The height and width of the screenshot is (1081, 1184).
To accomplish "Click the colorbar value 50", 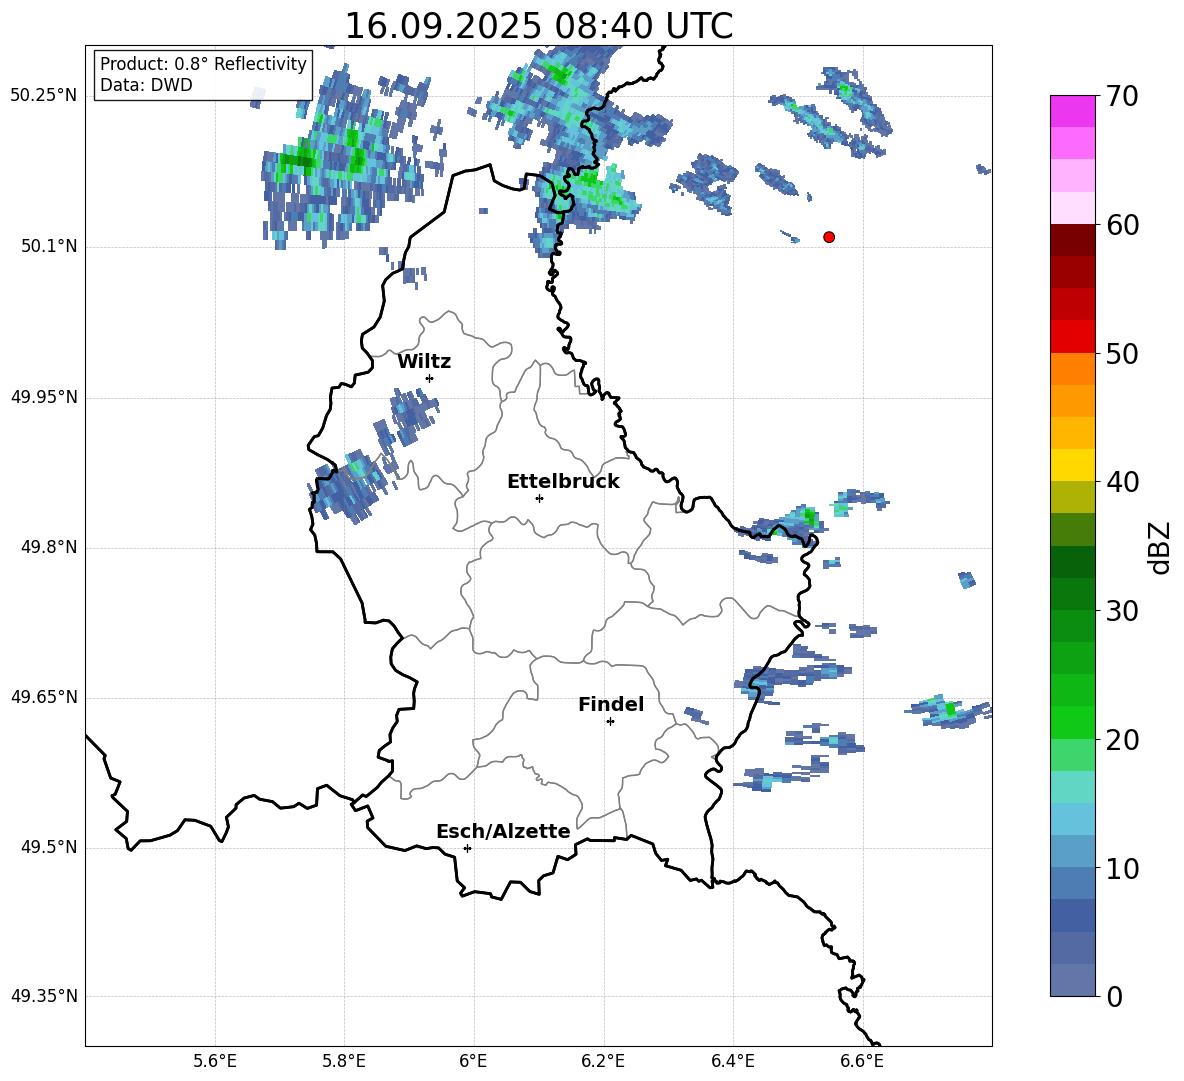I will pos(1122,353).
